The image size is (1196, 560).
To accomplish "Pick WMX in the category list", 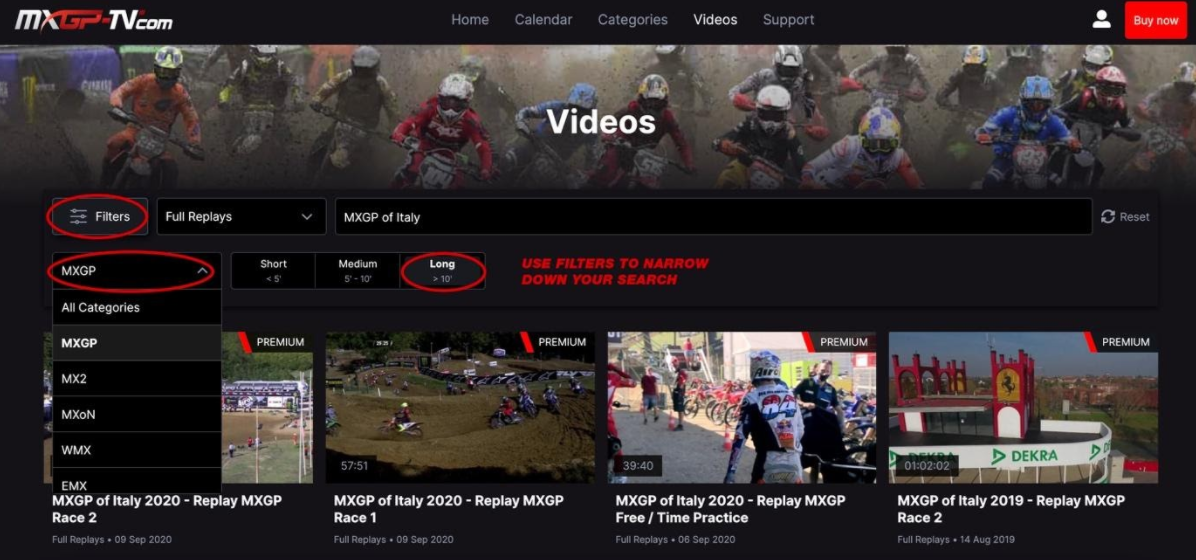I will point(136,450).
